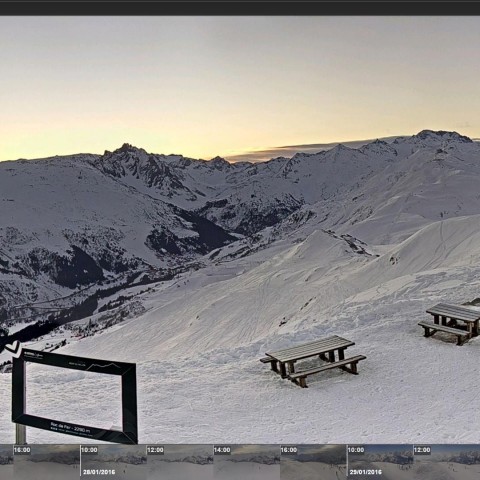
Task: View the 10:00 thumbnail dated 29/01/2016
Action: (x=380, y=462)
